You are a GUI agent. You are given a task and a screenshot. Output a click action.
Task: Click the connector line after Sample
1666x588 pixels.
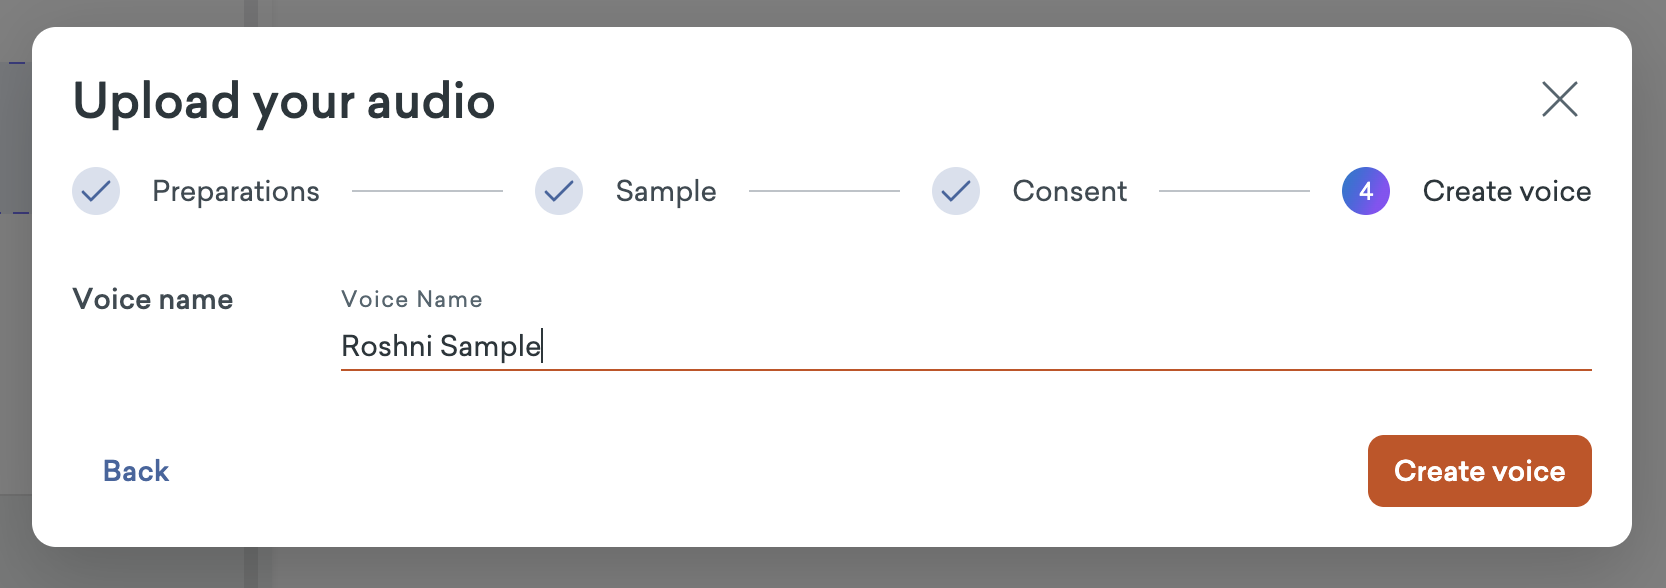(824, 191)
